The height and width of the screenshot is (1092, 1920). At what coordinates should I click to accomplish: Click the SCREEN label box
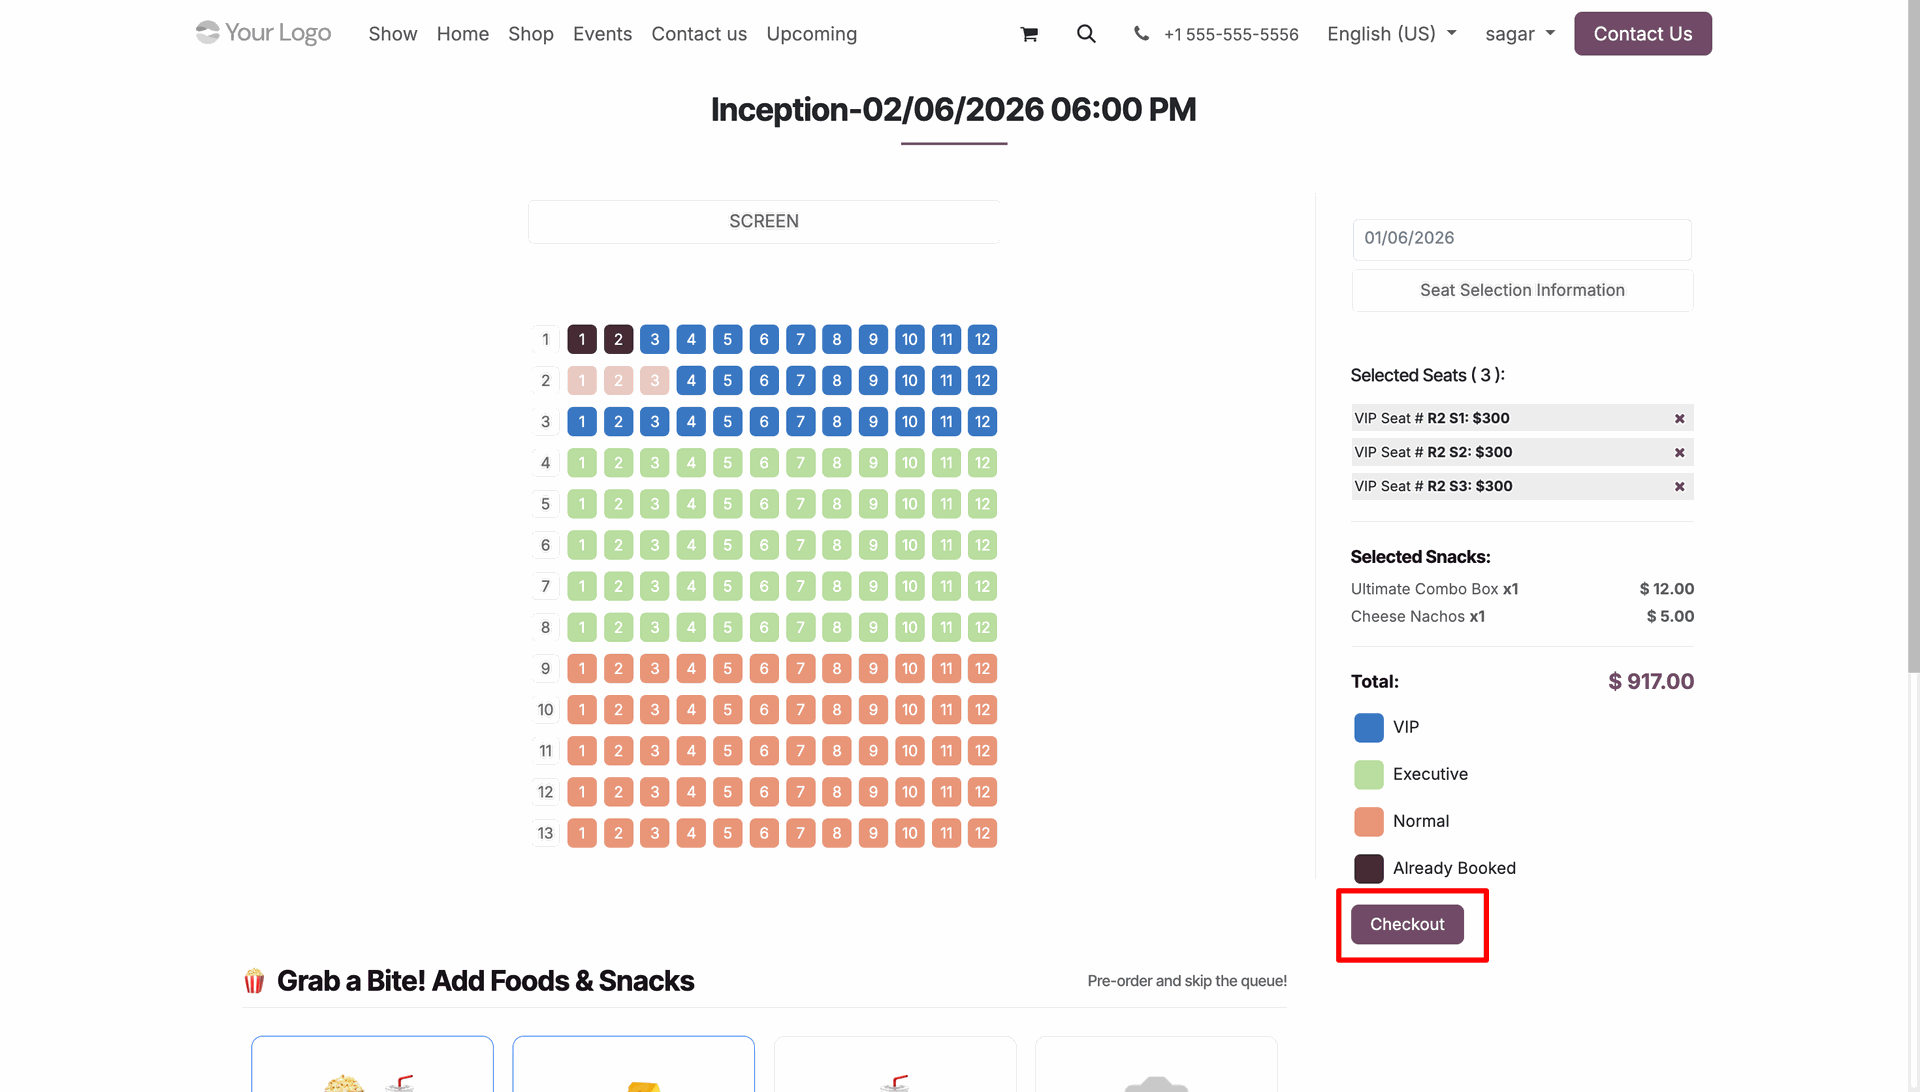coord(764,222)
